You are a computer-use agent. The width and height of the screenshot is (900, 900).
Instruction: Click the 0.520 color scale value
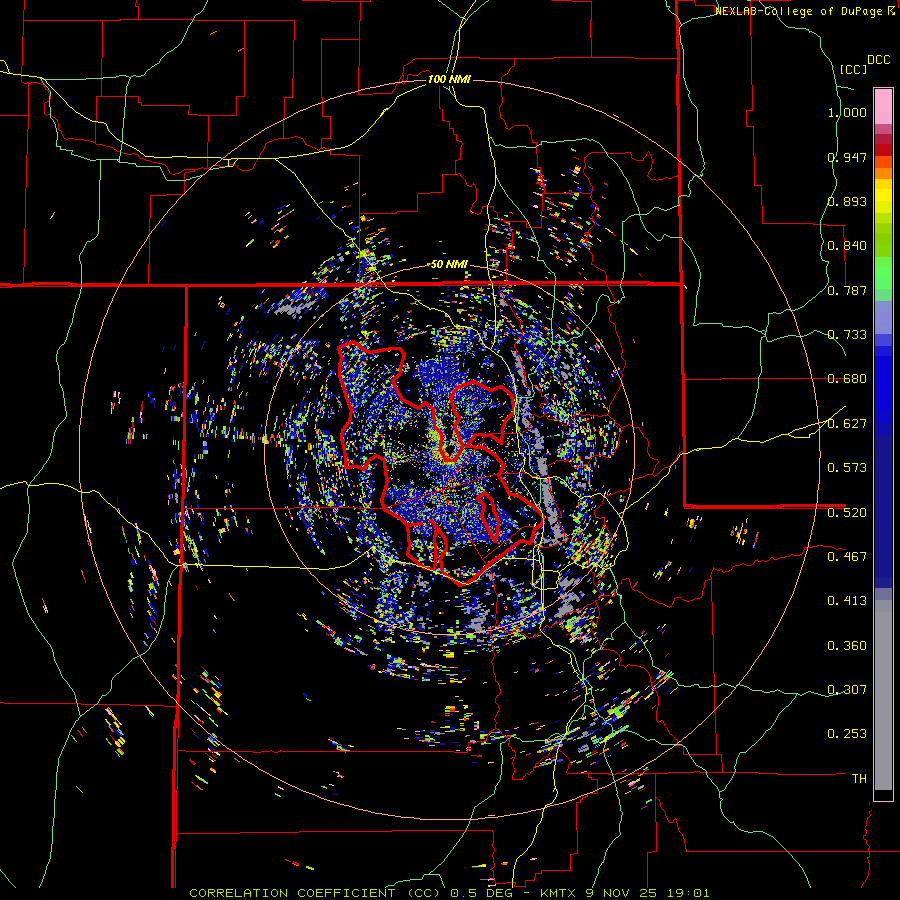click(x=847, y=513)
